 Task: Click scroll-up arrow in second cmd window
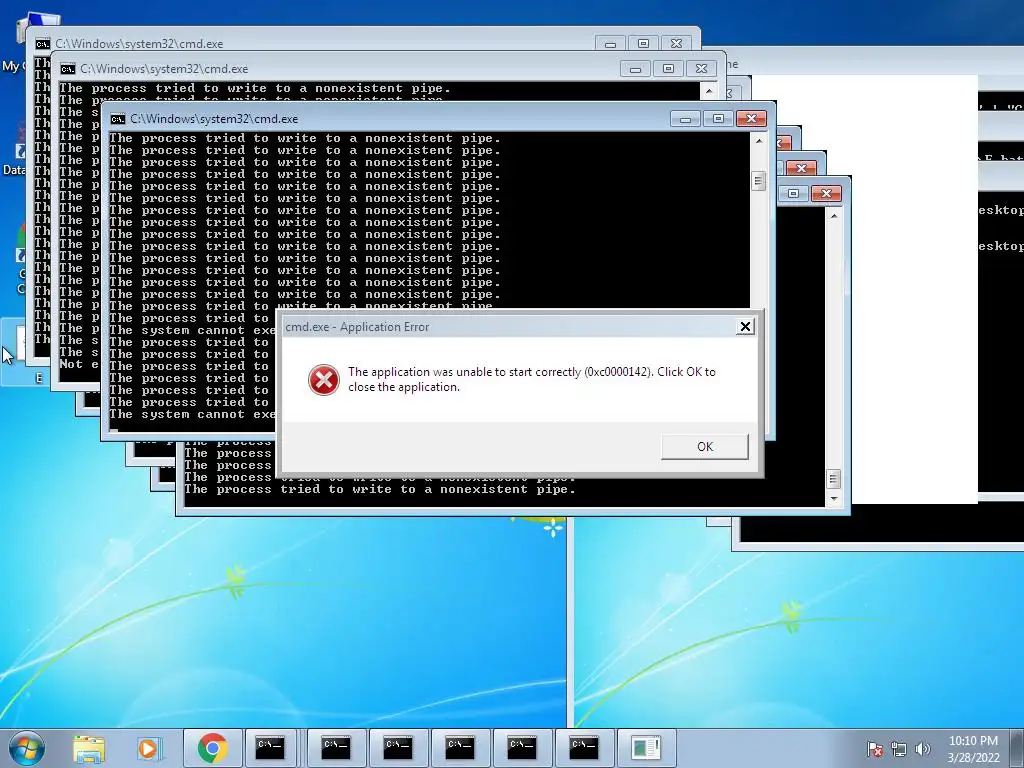pyautogui.click(x=709, y=91)
